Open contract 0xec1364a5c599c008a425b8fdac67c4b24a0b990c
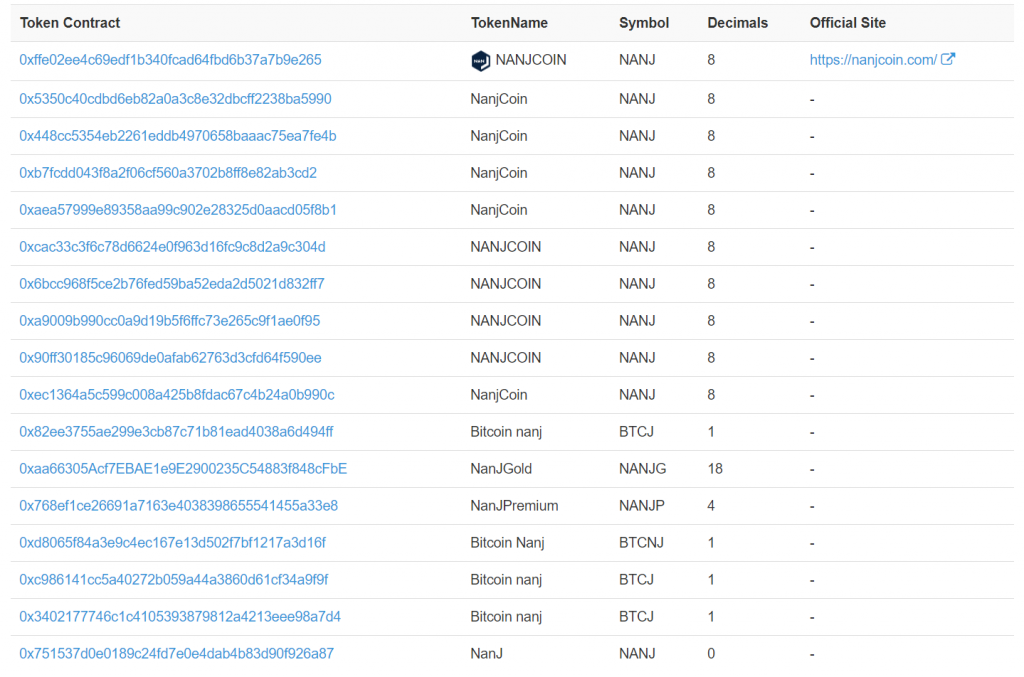Viewport: 1024px width, 677px height. pos(177,395)
